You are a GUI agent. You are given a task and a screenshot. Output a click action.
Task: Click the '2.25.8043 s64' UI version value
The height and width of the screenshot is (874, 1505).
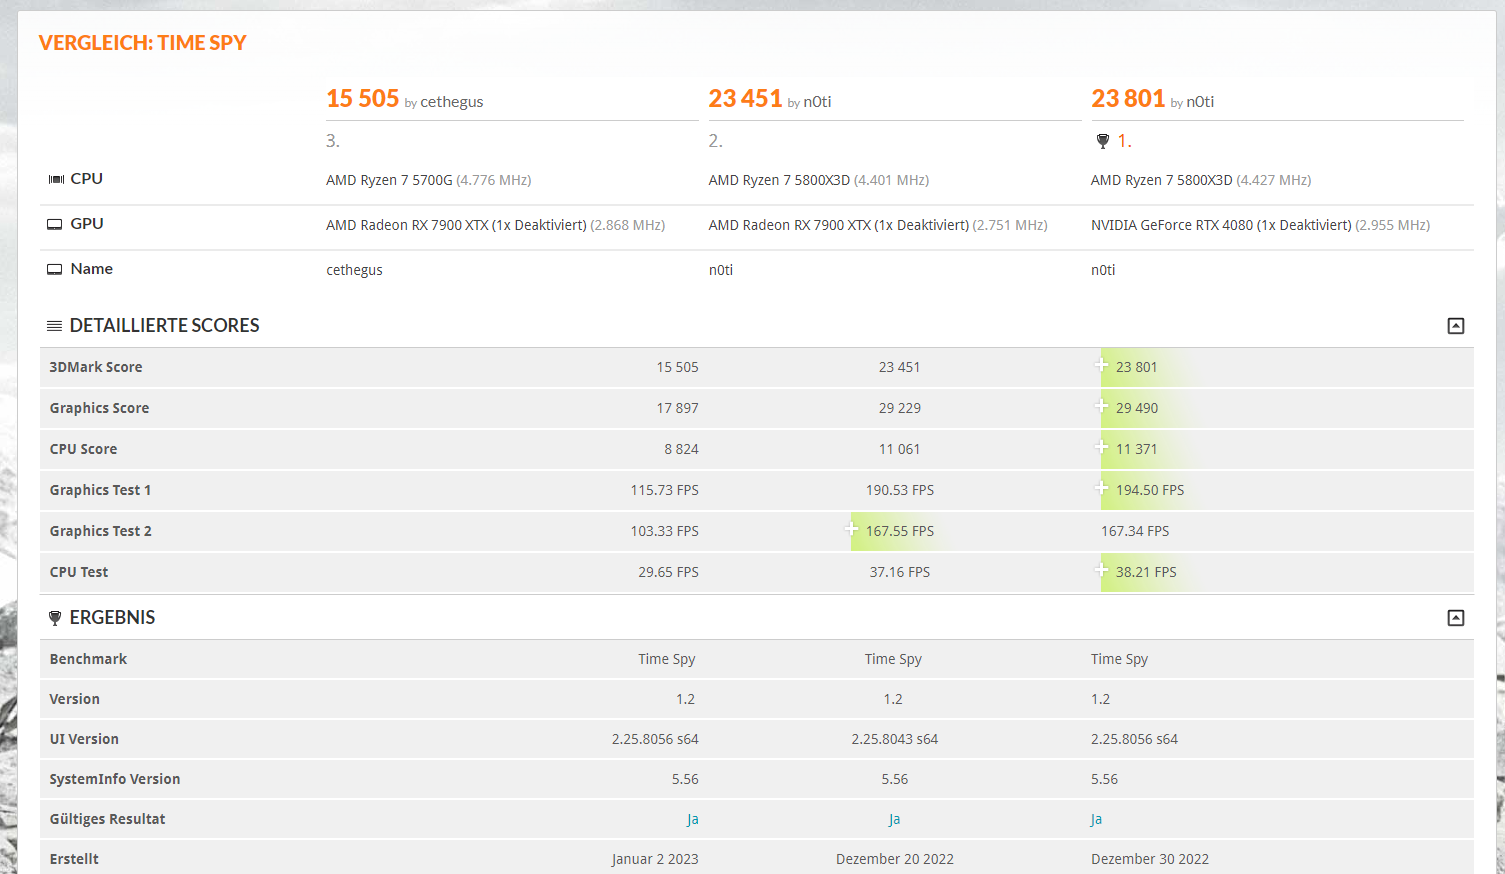tap(895, 739)
